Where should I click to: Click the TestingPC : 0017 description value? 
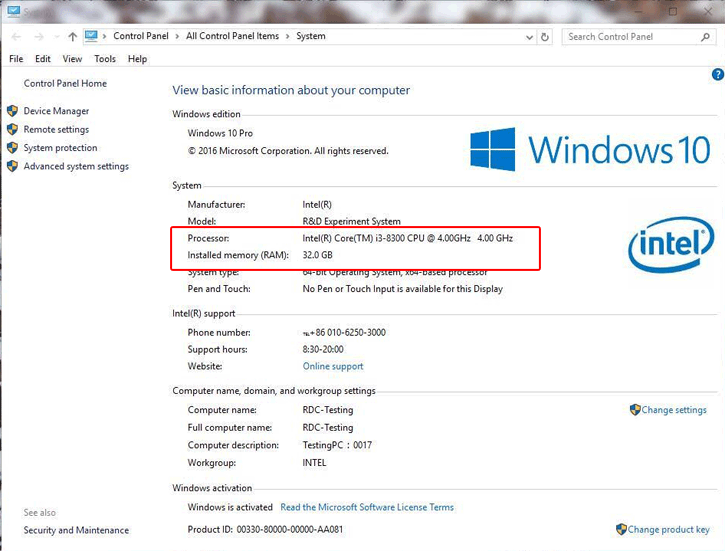point(337,445)
